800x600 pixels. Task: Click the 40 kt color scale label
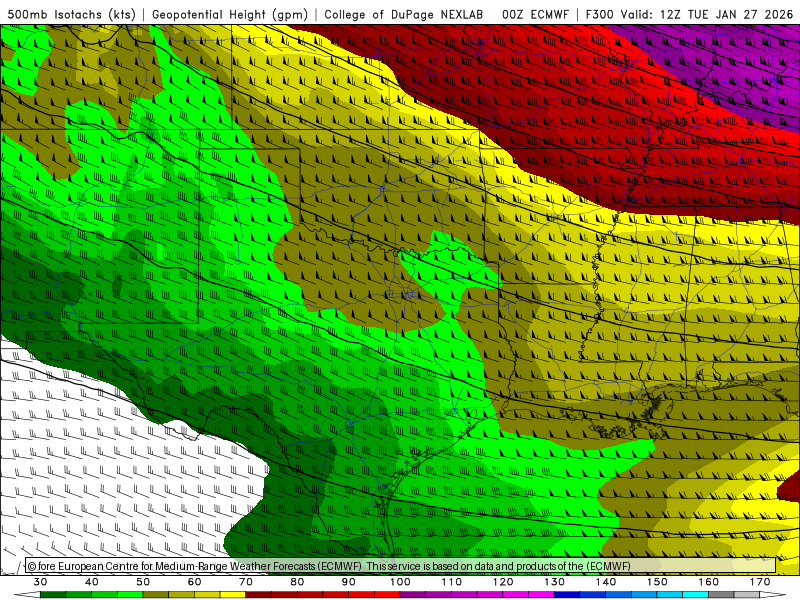click(92, 582)
